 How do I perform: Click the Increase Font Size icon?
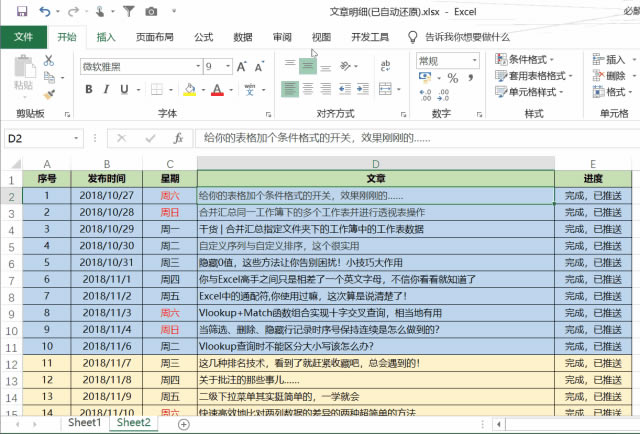[241, 66]
